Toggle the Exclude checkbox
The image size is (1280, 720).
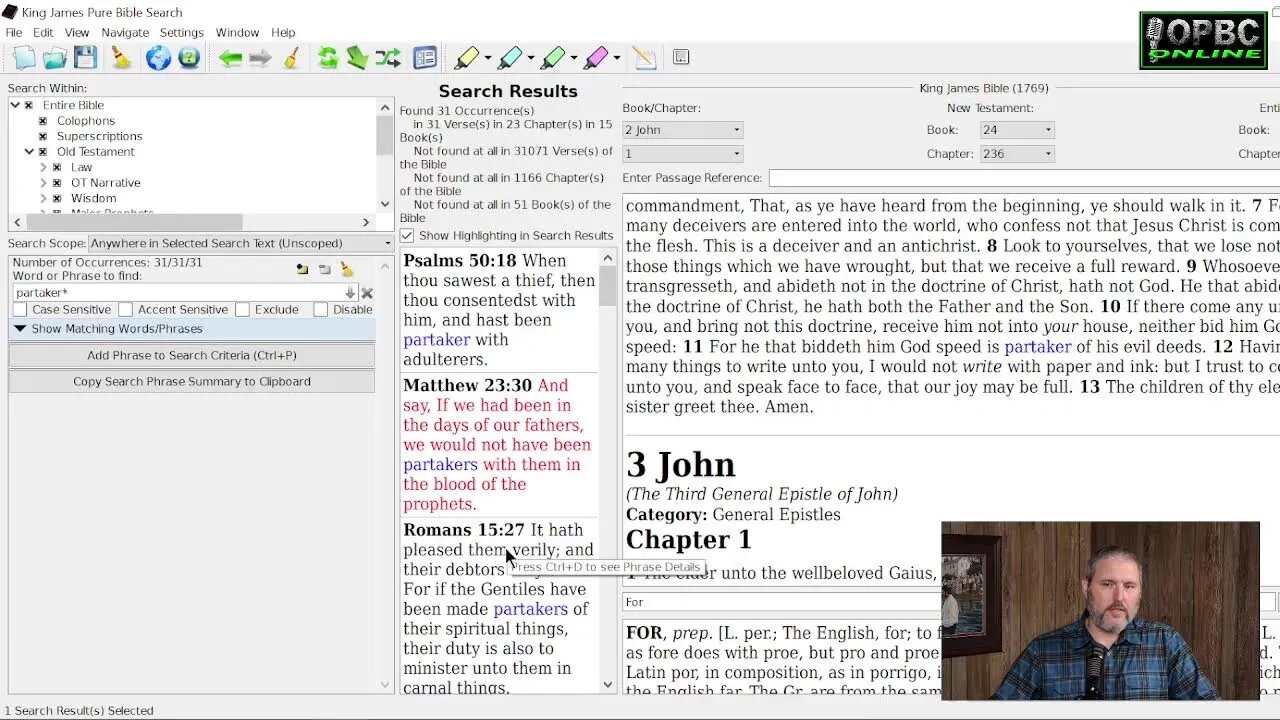(242, 310)
